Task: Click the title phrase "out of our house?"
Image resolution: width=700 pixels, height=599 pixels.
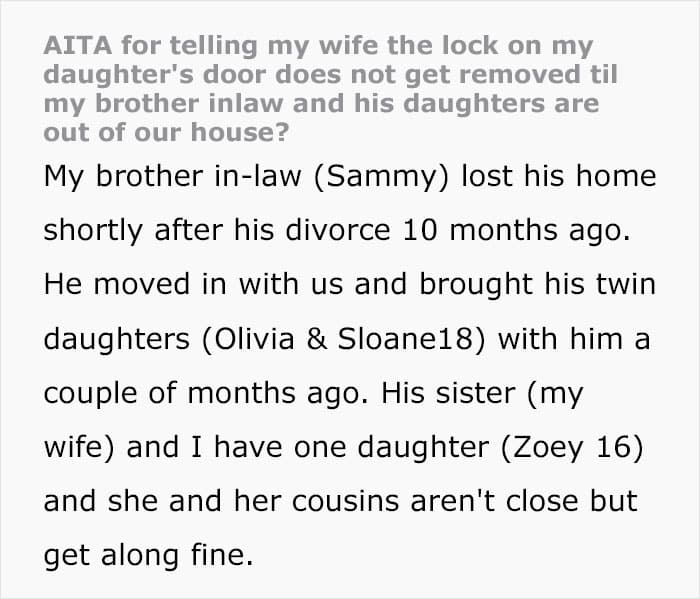Action: pos(167,133)
